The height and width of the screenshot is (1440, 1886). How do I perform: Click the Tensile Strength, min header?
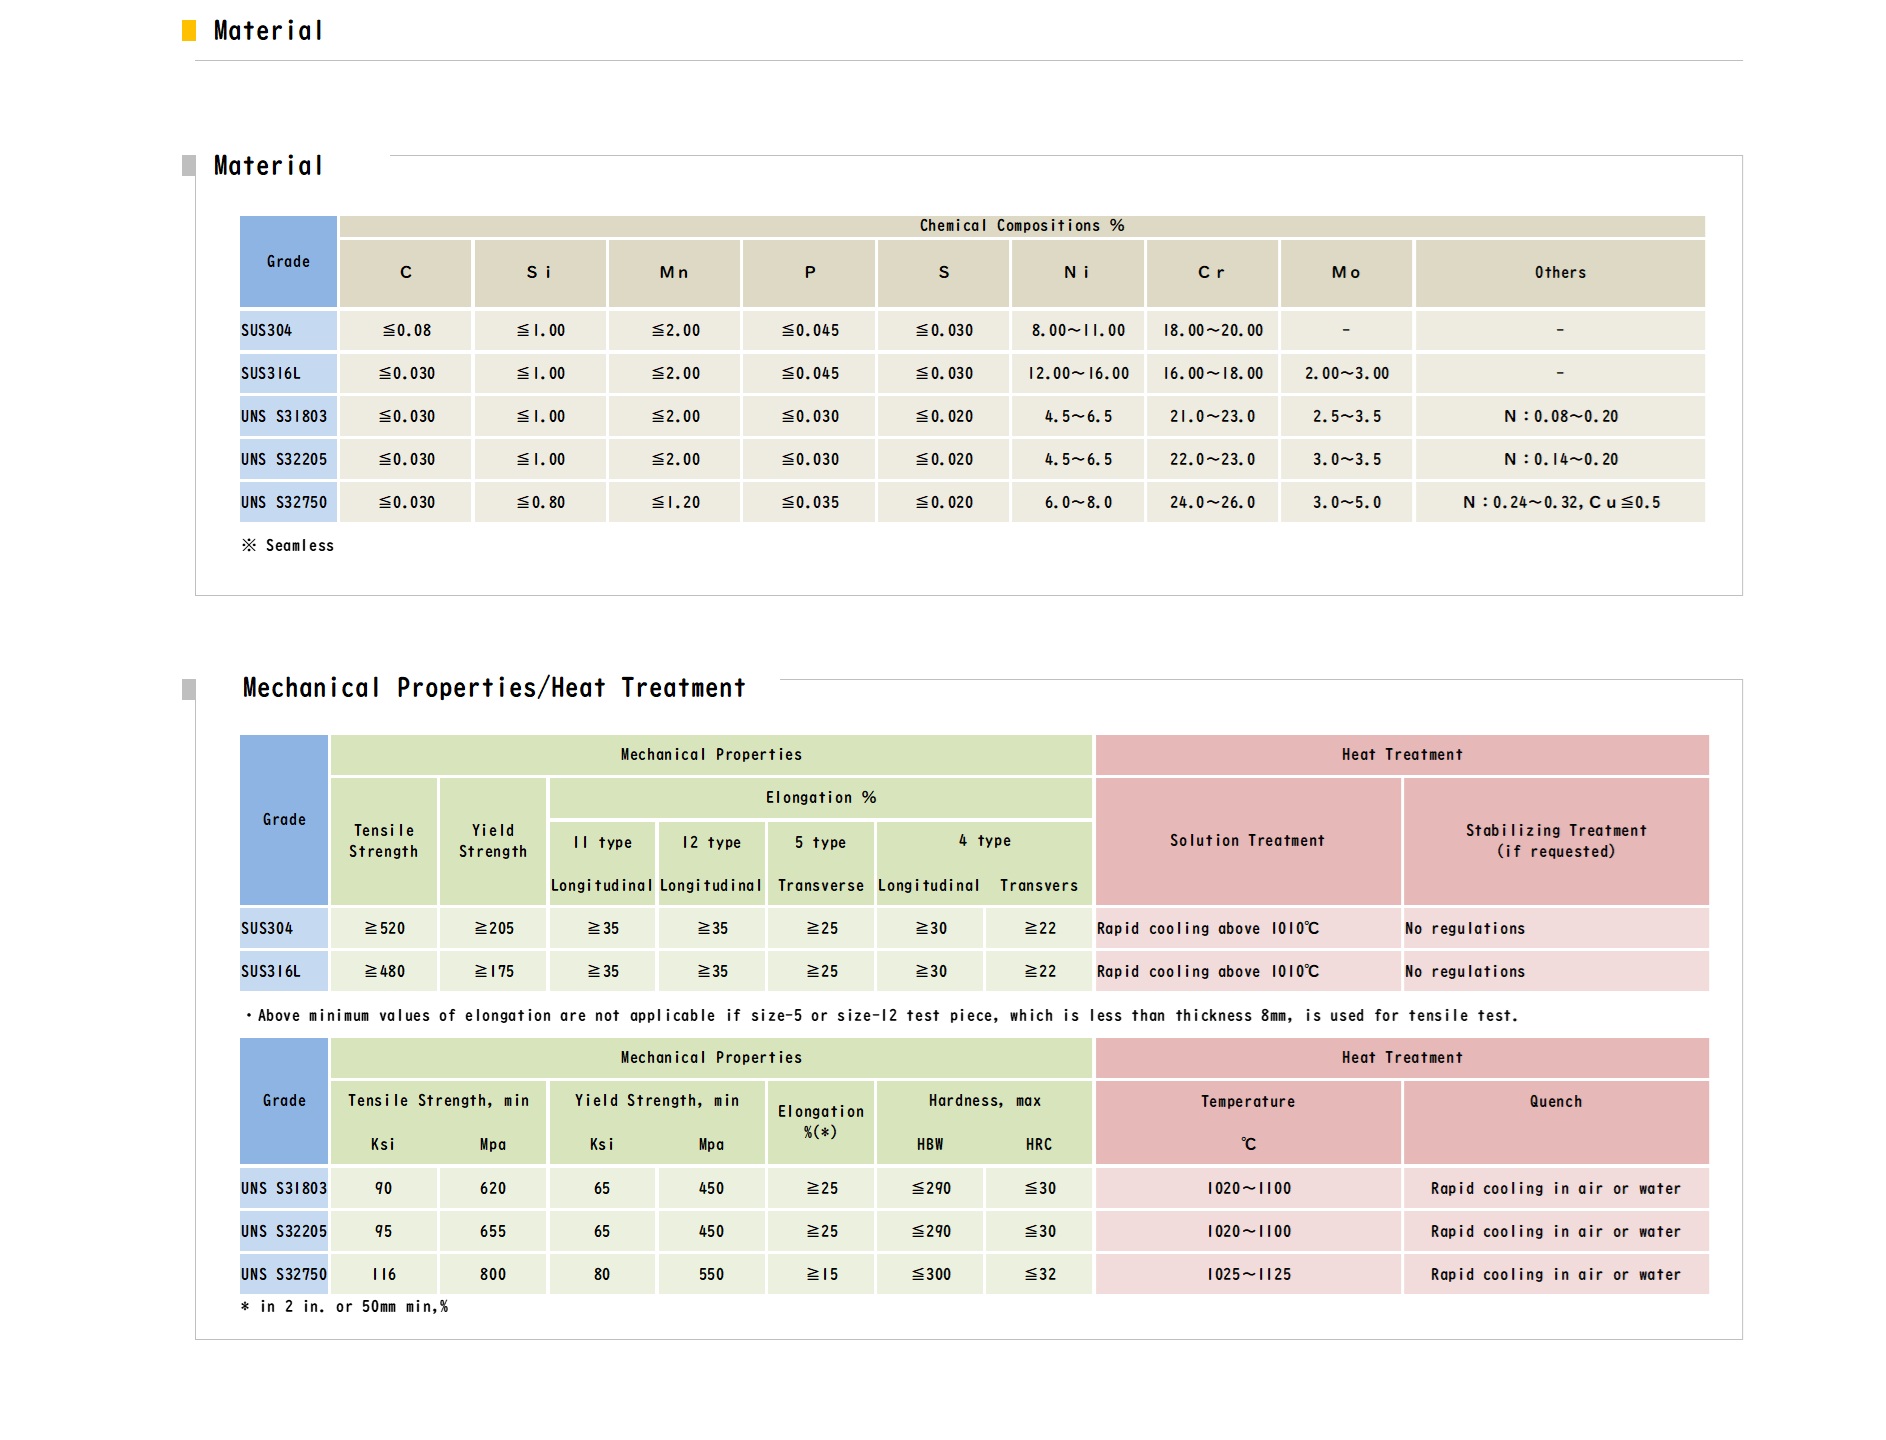pyautogui.click(x=438, y=1101)
